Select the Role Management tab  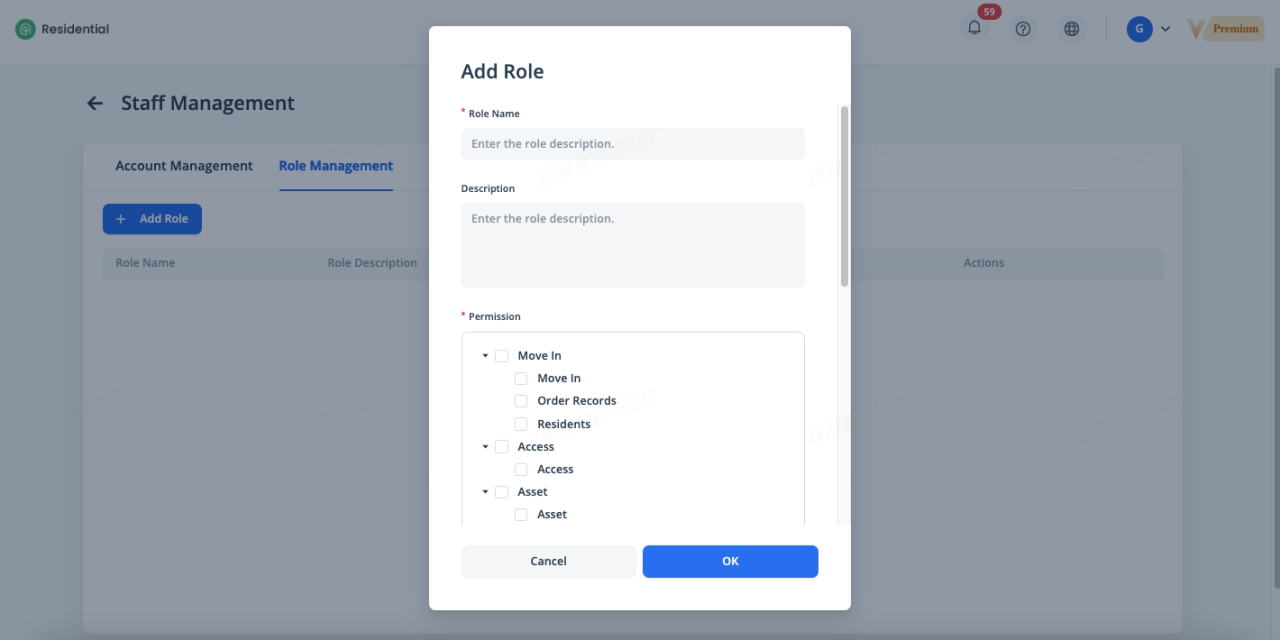(x=336, y=166)
